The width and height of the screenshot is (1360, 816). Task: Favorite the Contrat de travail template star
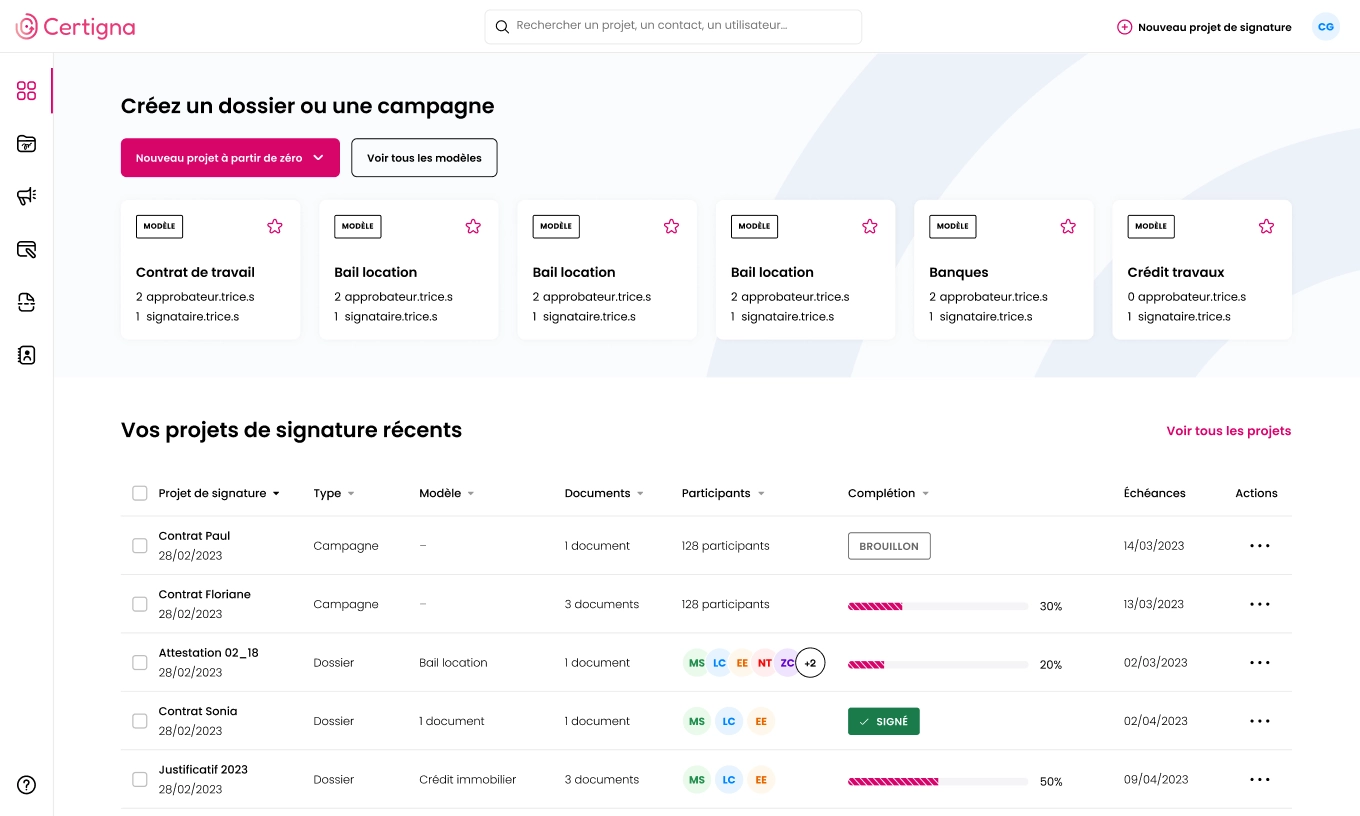point(275,226)
